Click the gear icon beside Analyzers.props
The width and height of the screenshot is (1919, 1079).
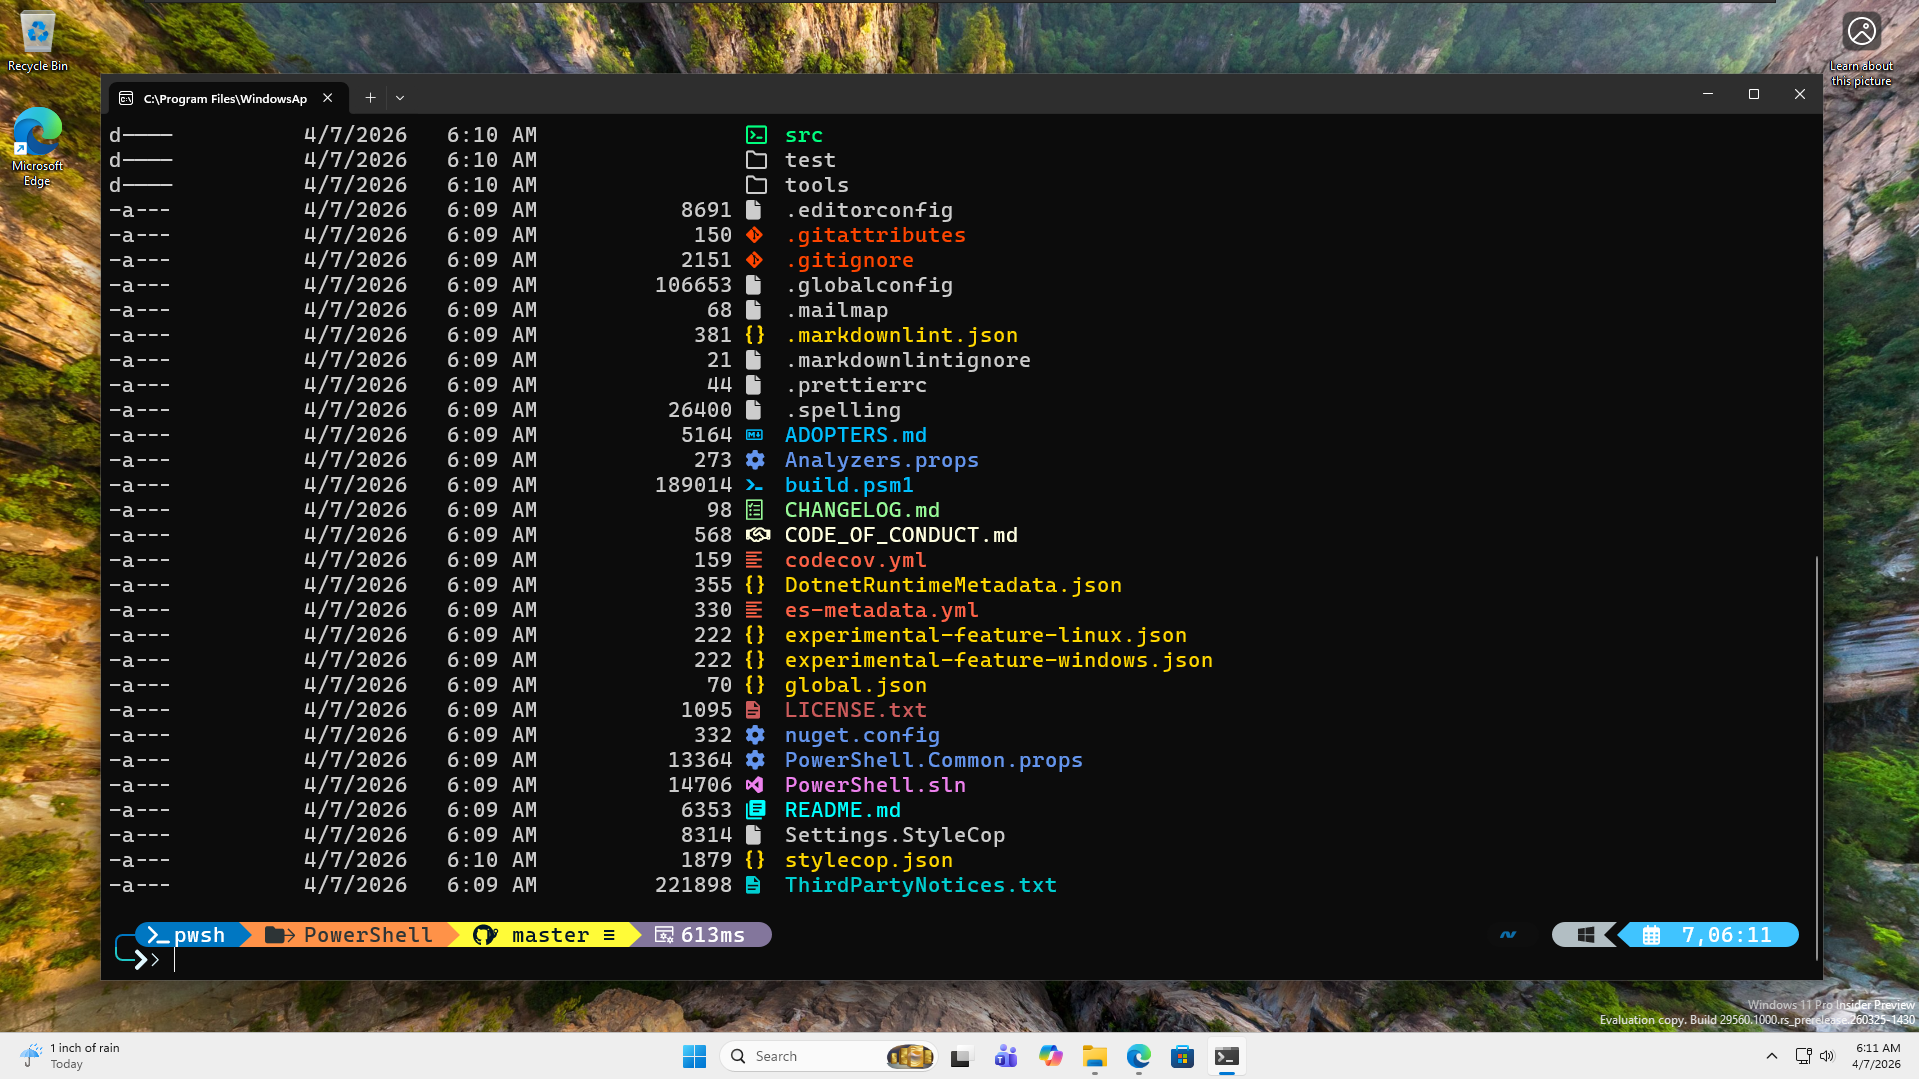pos(755,460)
